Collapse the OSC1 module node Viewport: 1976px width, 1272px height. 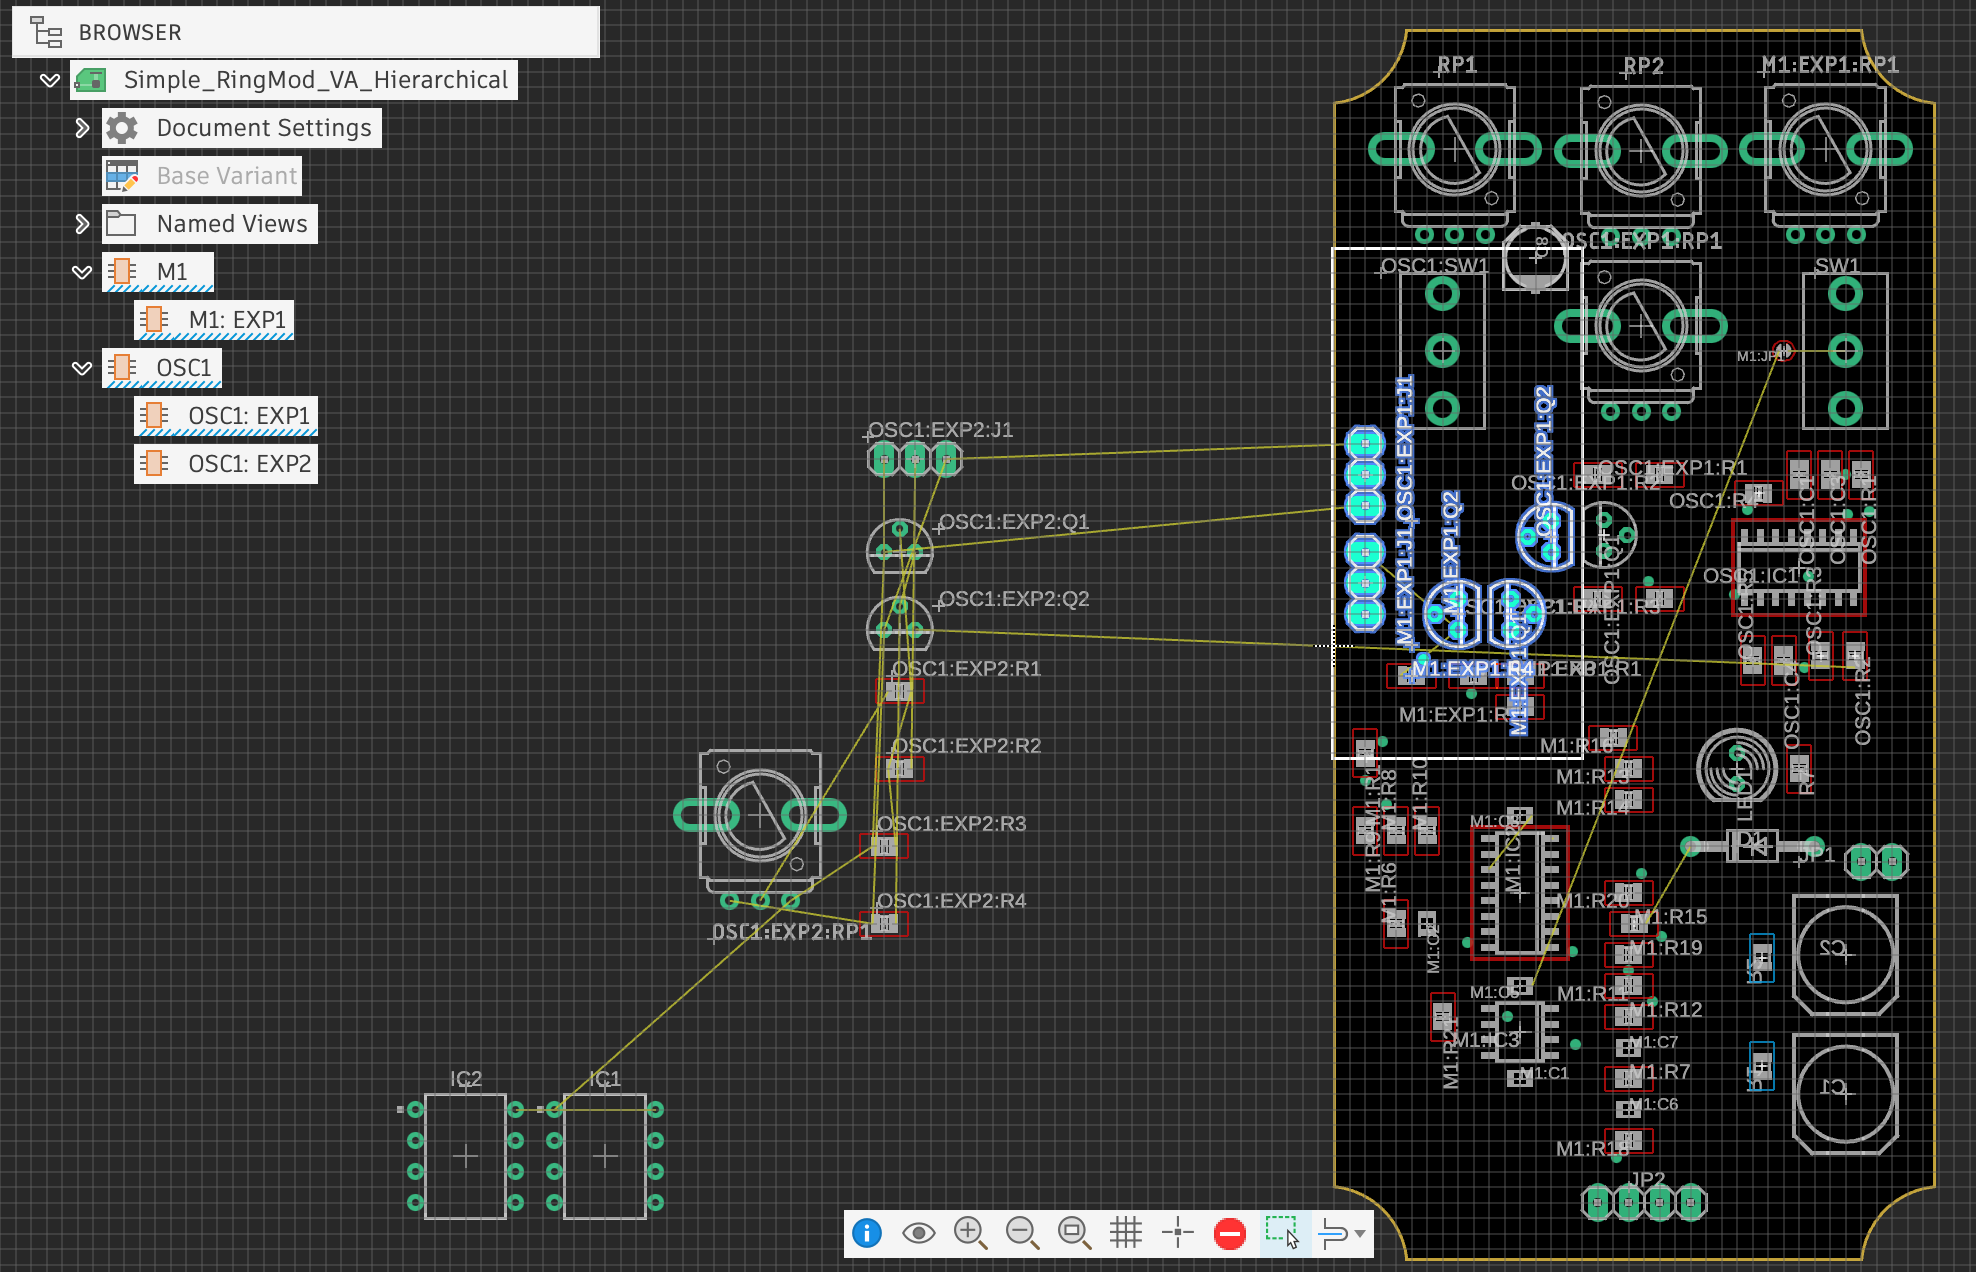(x=82, y=368)
